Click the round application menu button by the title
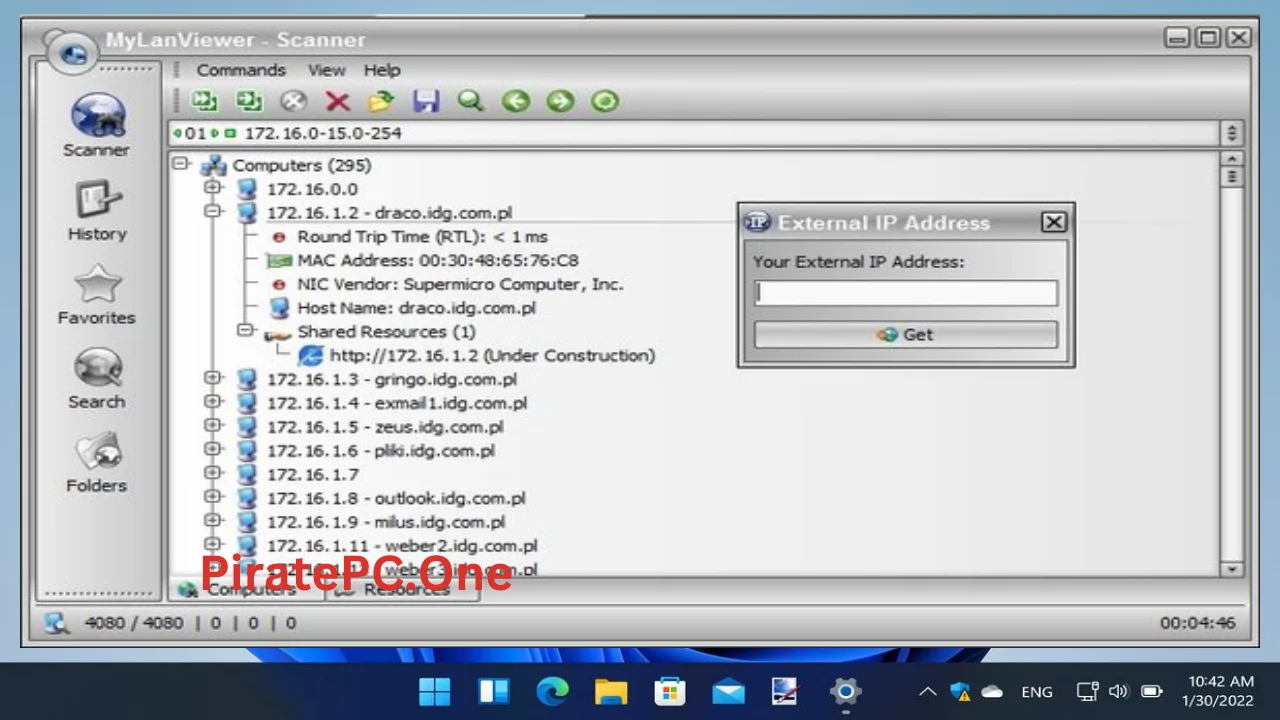 click(x=72, y=51)
